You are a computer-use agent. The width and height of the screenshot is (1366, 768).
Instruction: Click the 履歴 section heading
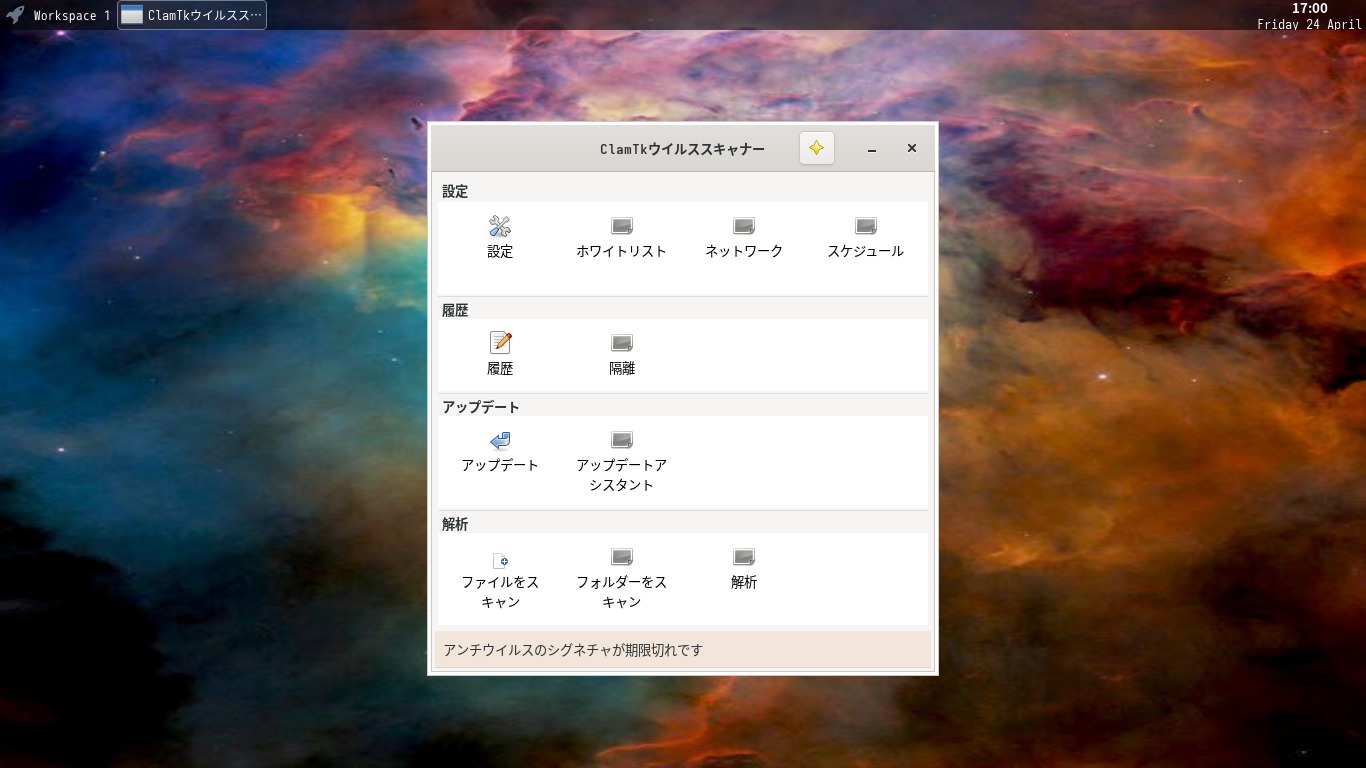455,310
